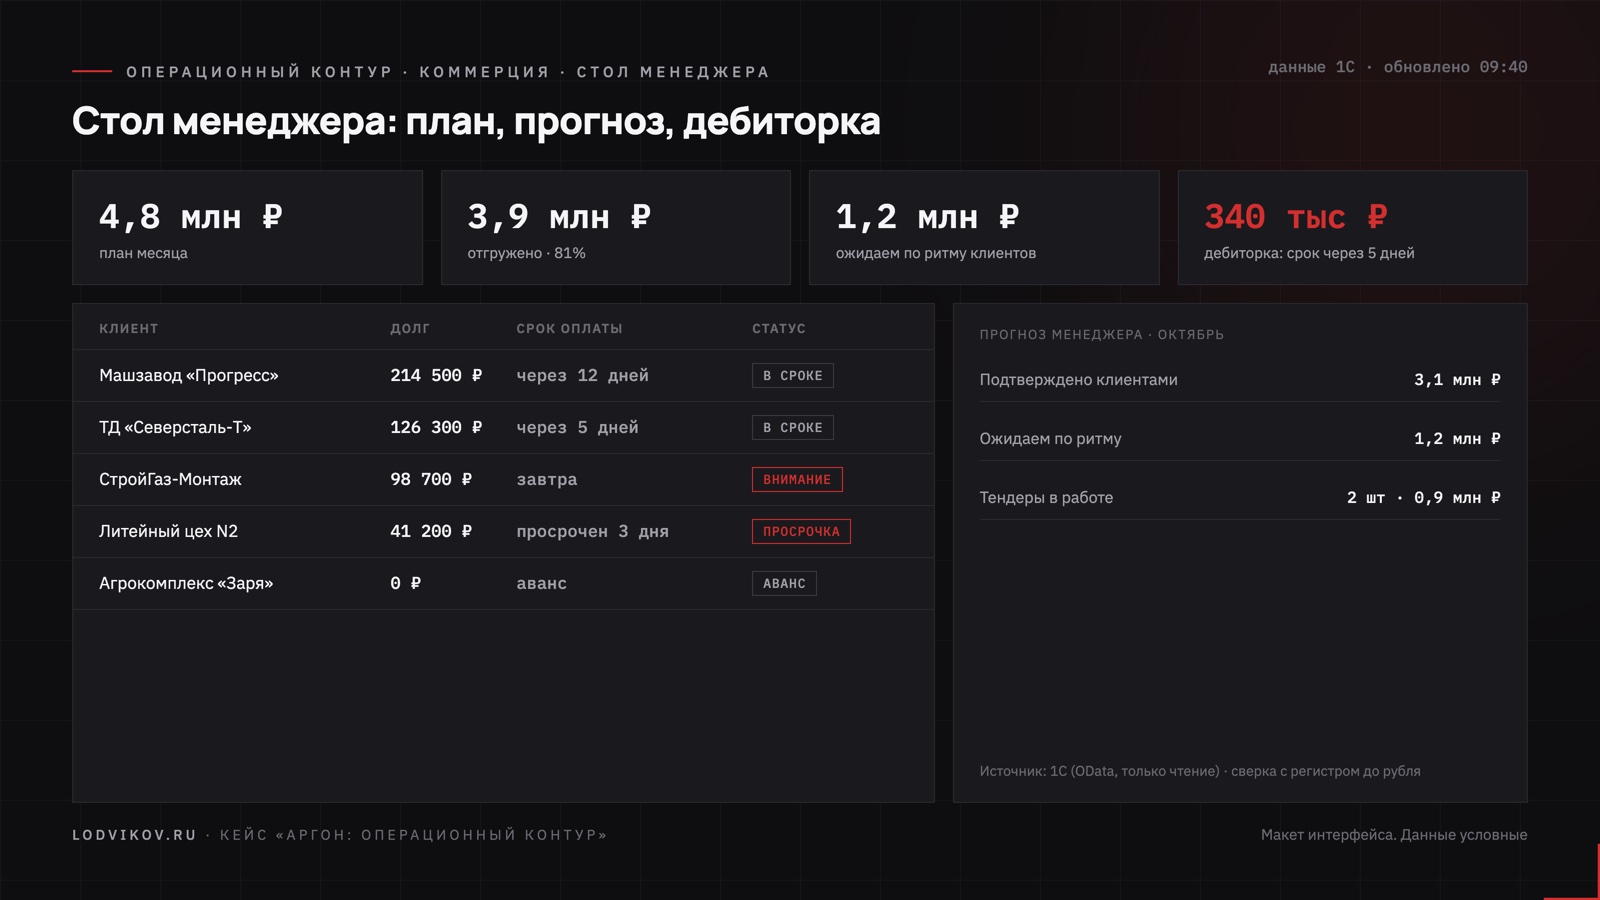Image resolution: width=1600 pixels, height=900 pixels.
Task: Sort table by the «ДОЛГ» column header
Action: pyautogui.click(x=410, y=328)
